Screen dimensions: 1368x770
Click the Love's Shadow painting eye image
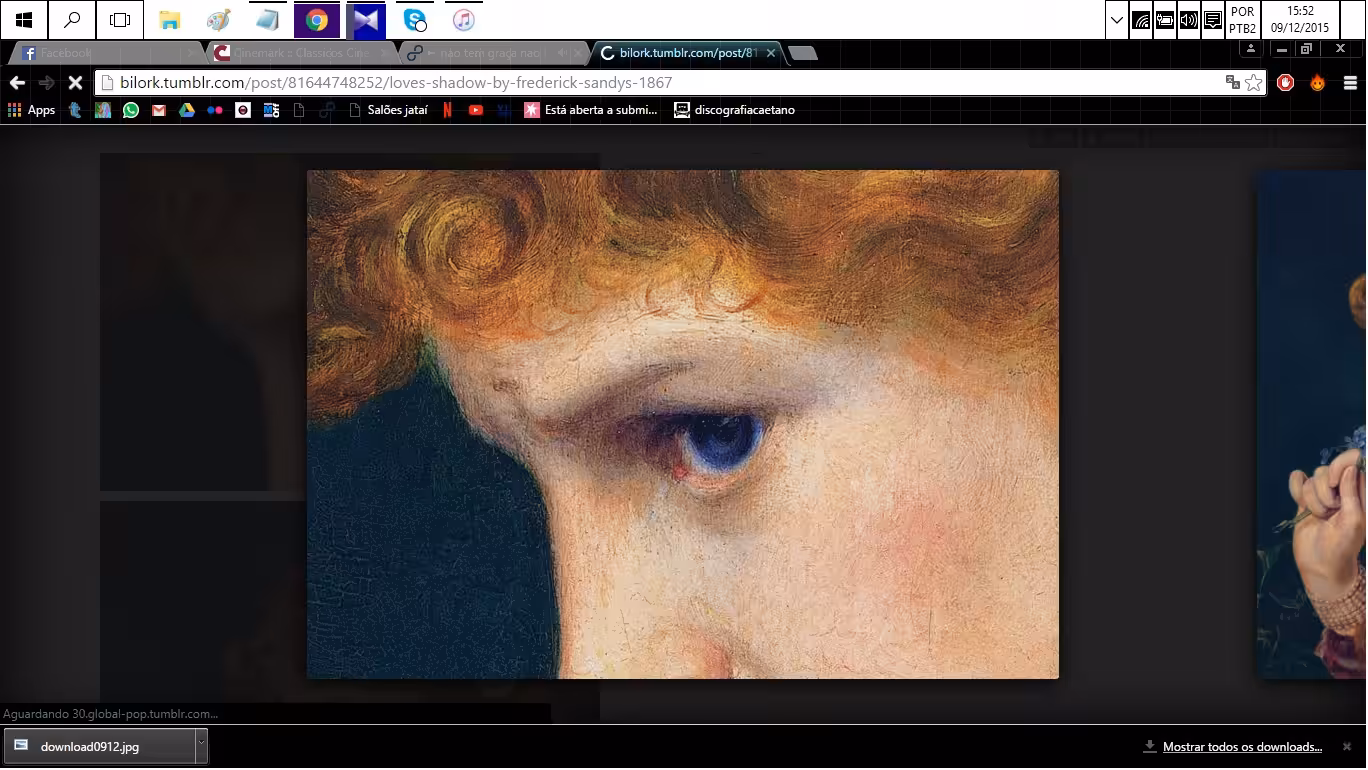683,424
